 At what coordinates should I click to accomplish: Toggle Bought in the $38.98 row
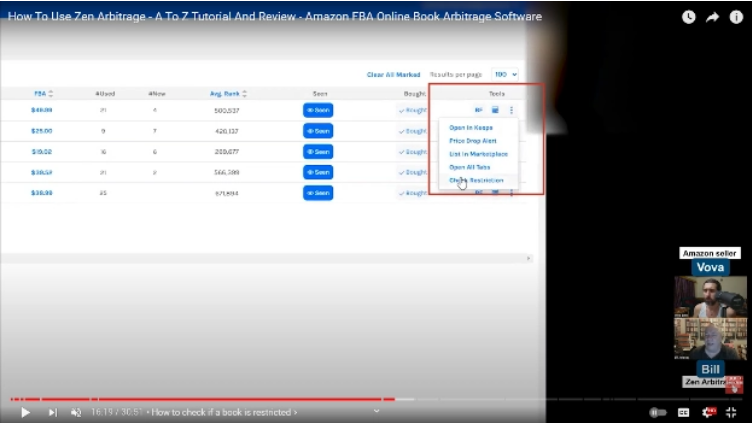(x=412, y=193)
